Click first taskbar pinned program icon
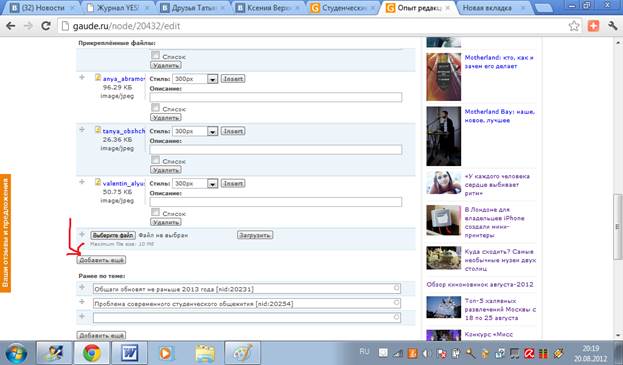 coord(54,353)
